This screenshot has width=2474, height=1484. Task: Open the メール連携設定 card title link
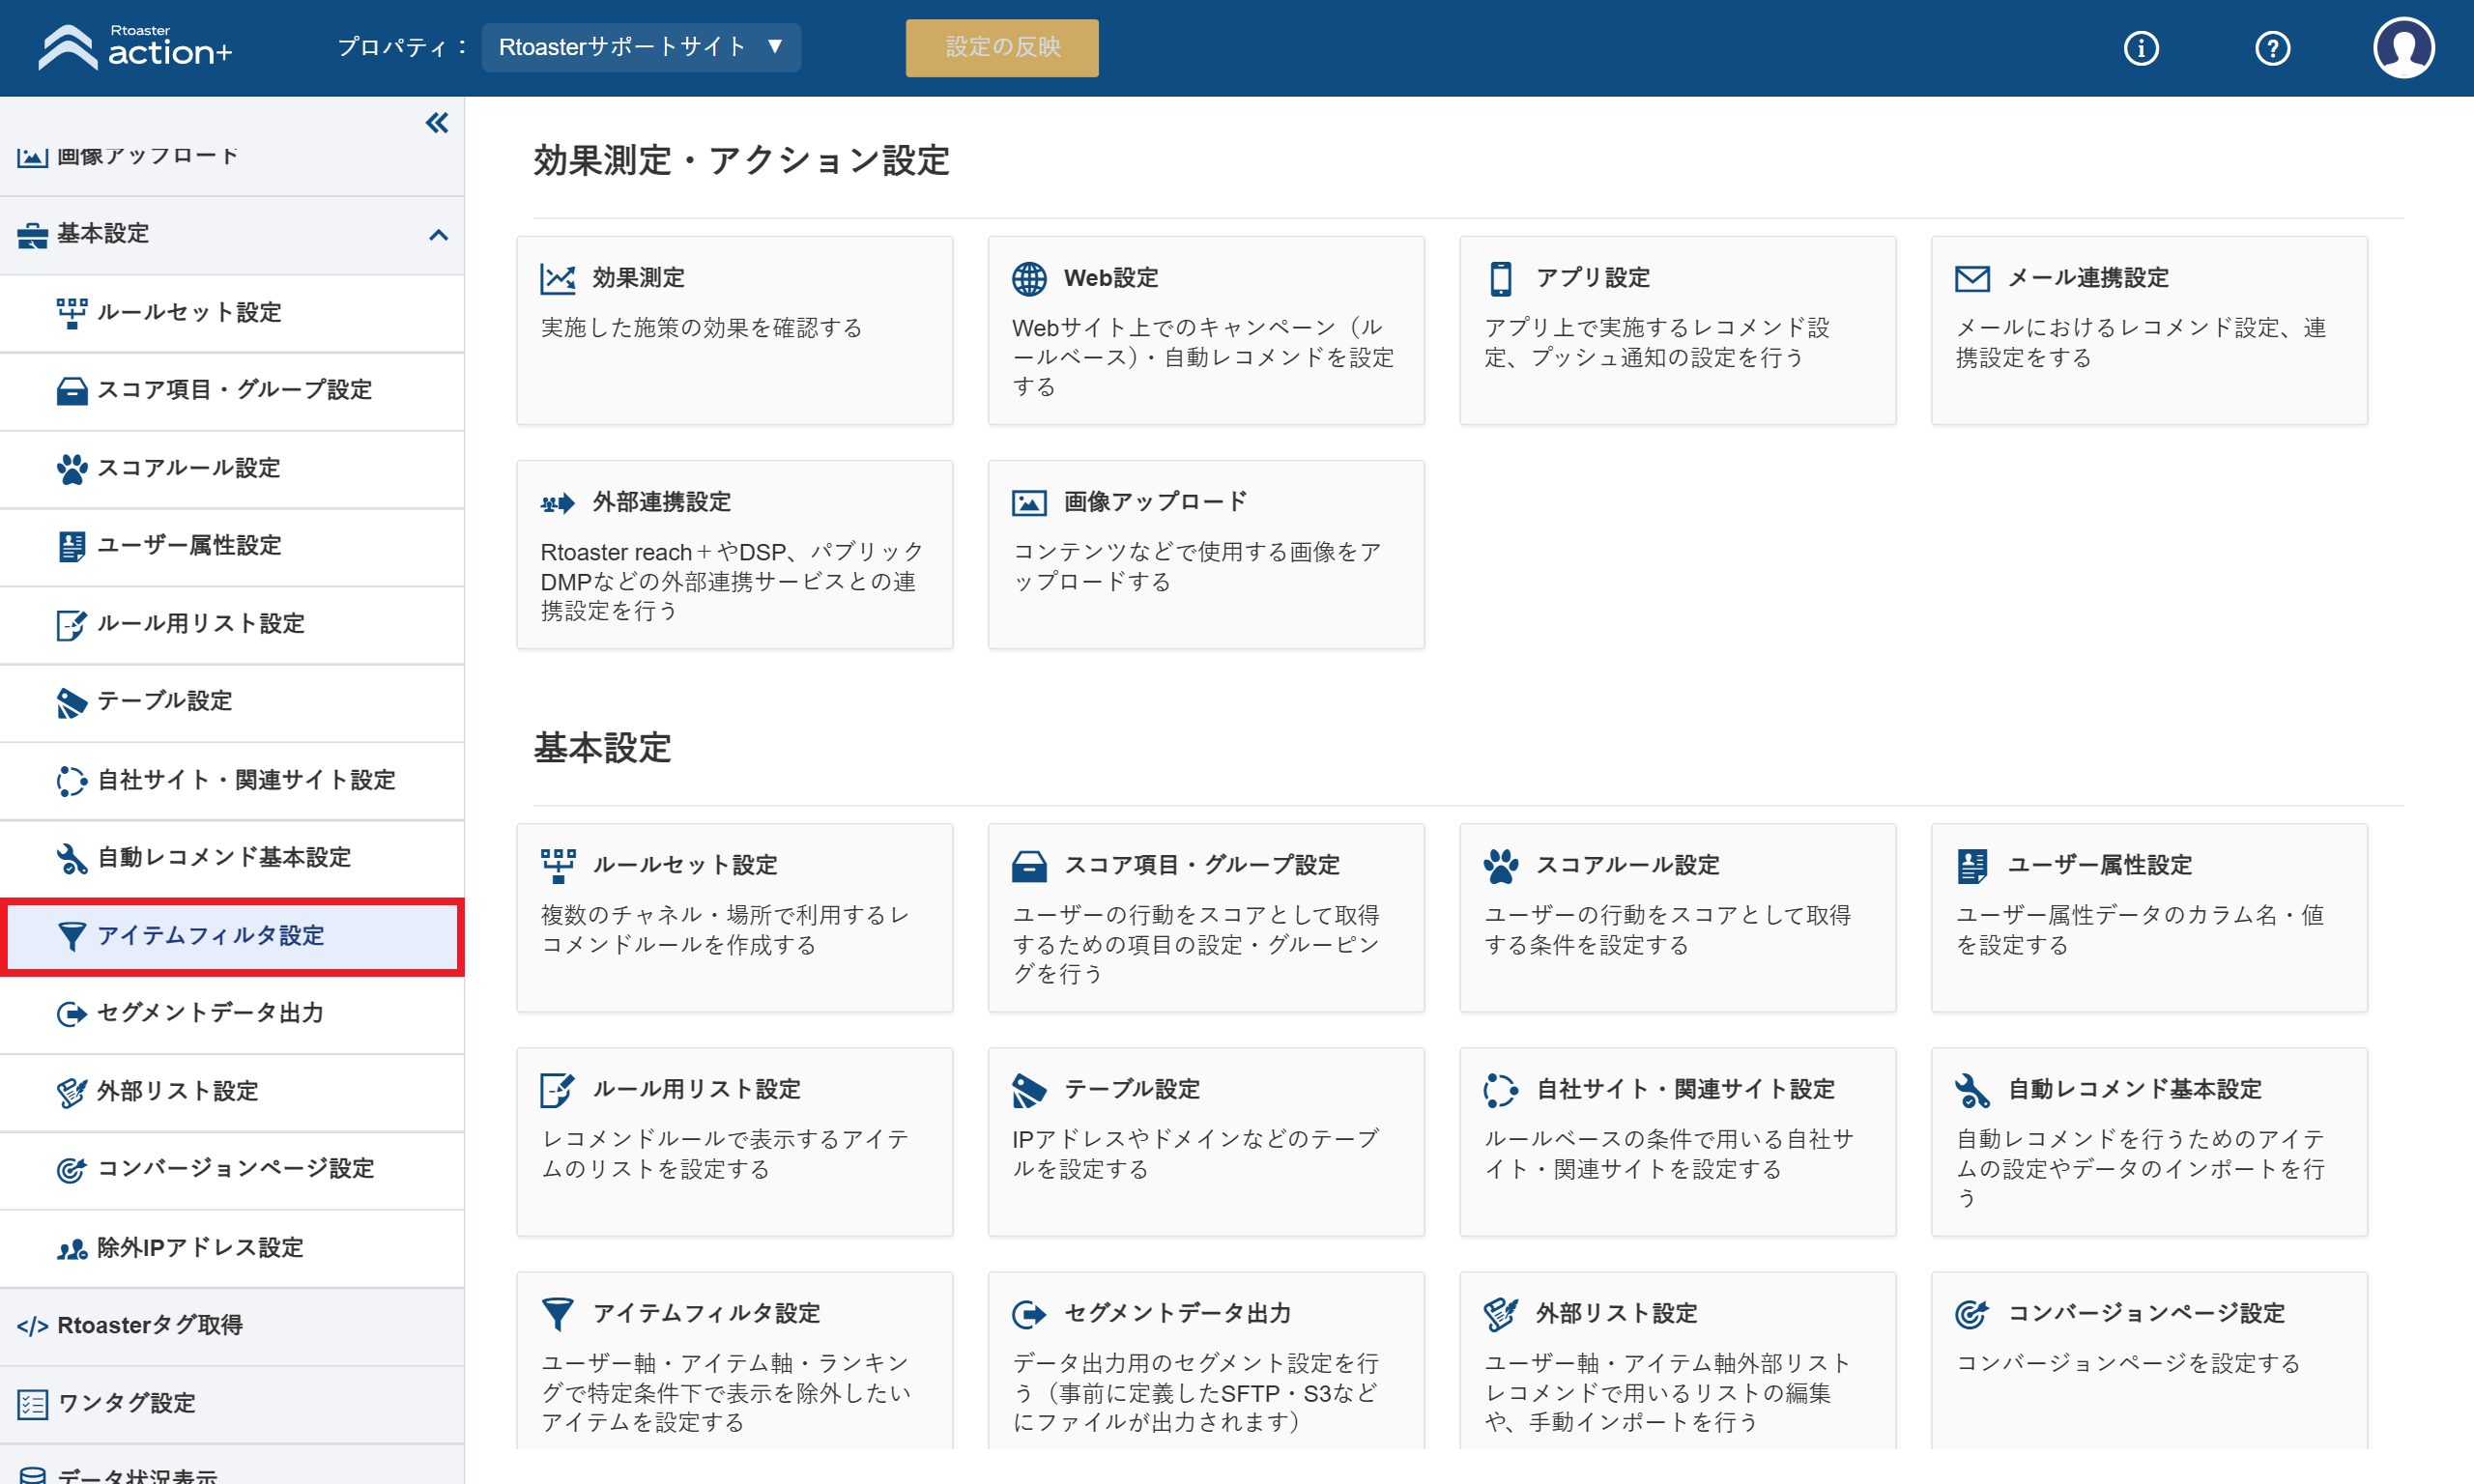[x=2088, y=278]
